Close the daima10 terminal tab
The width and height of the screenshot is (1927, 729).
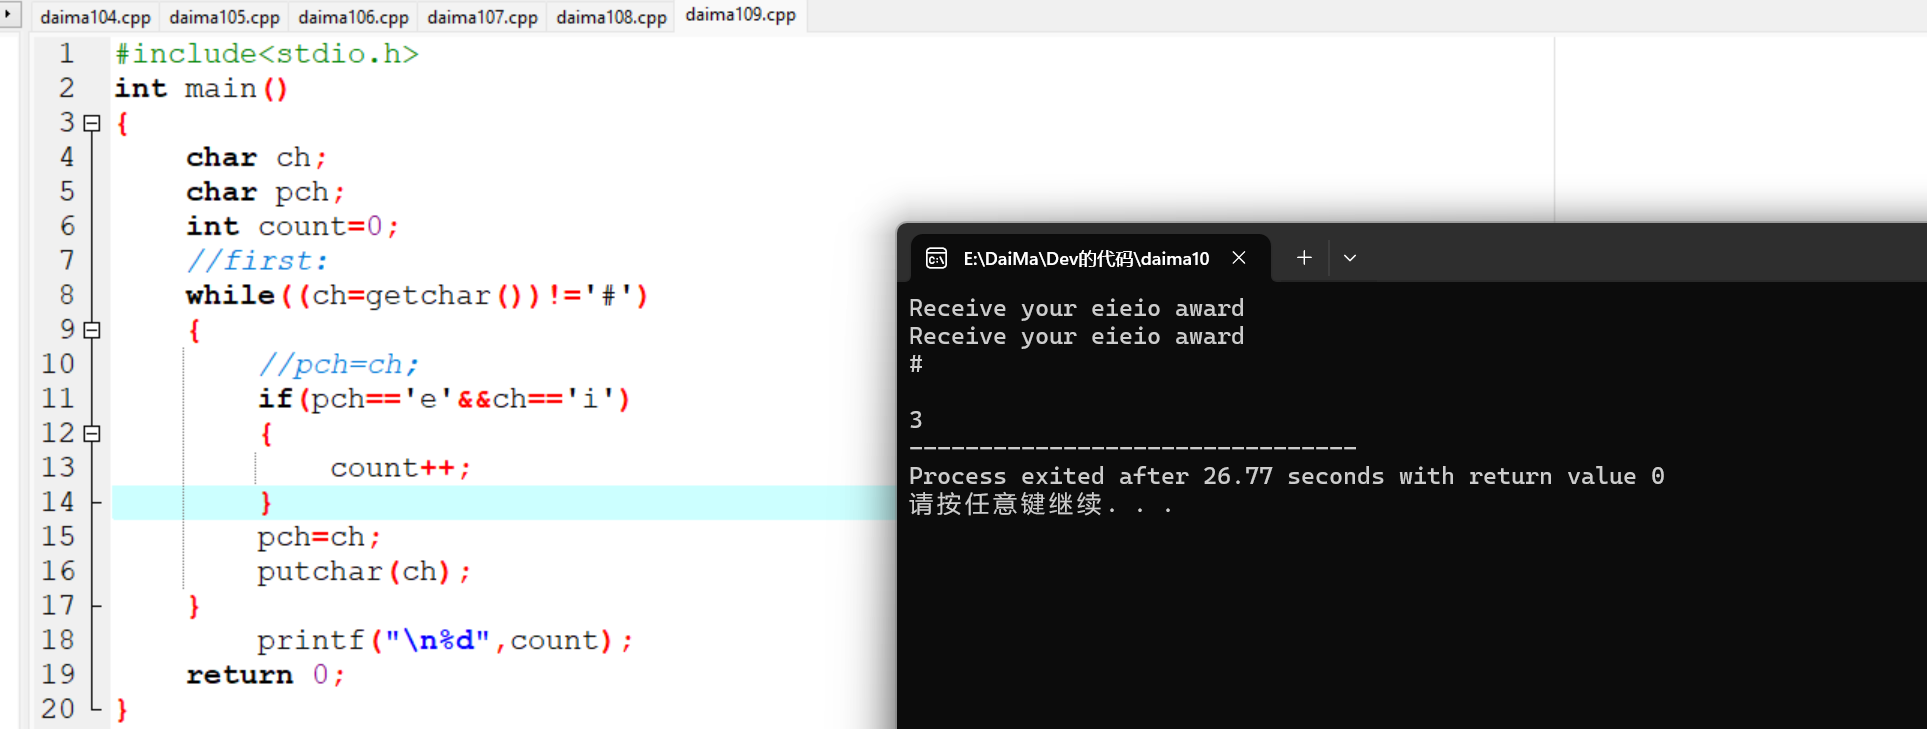pos(1239,258)
